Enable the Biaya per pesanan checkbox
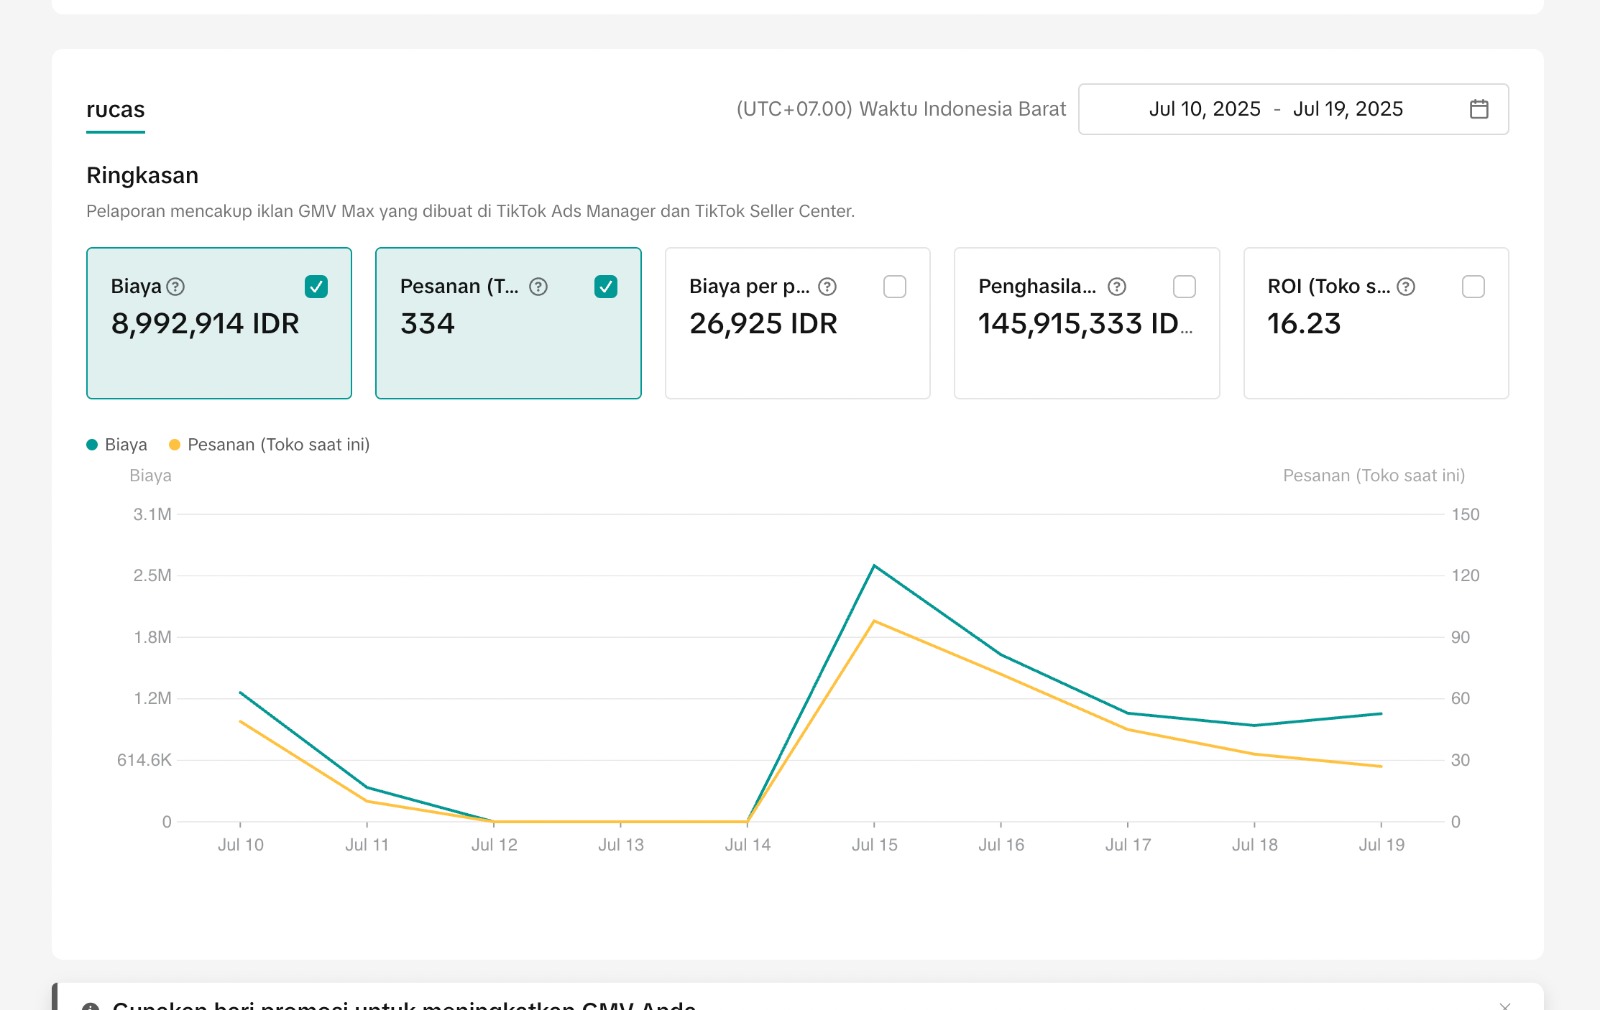Image resolution: width=1600 pixels, height=1010 pixels. (x=895, y=287)
